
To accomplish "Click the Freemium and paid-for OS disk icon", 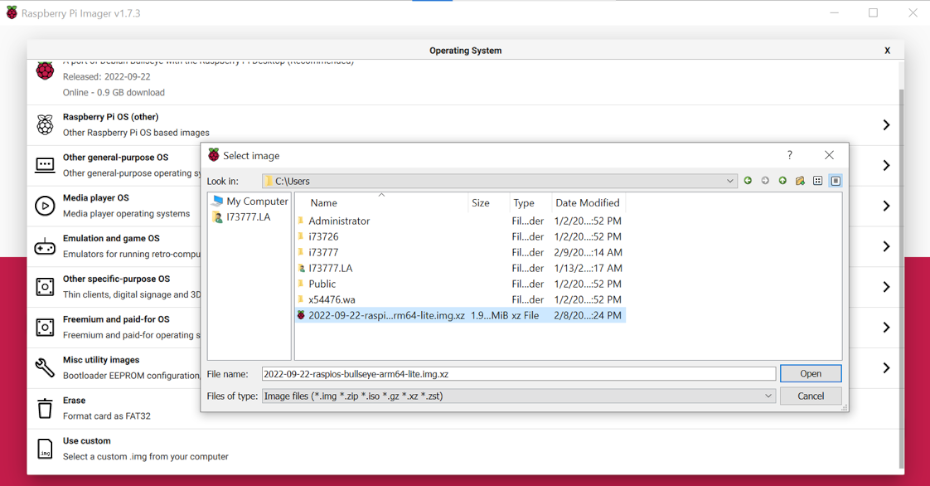I will pos(45,327).
